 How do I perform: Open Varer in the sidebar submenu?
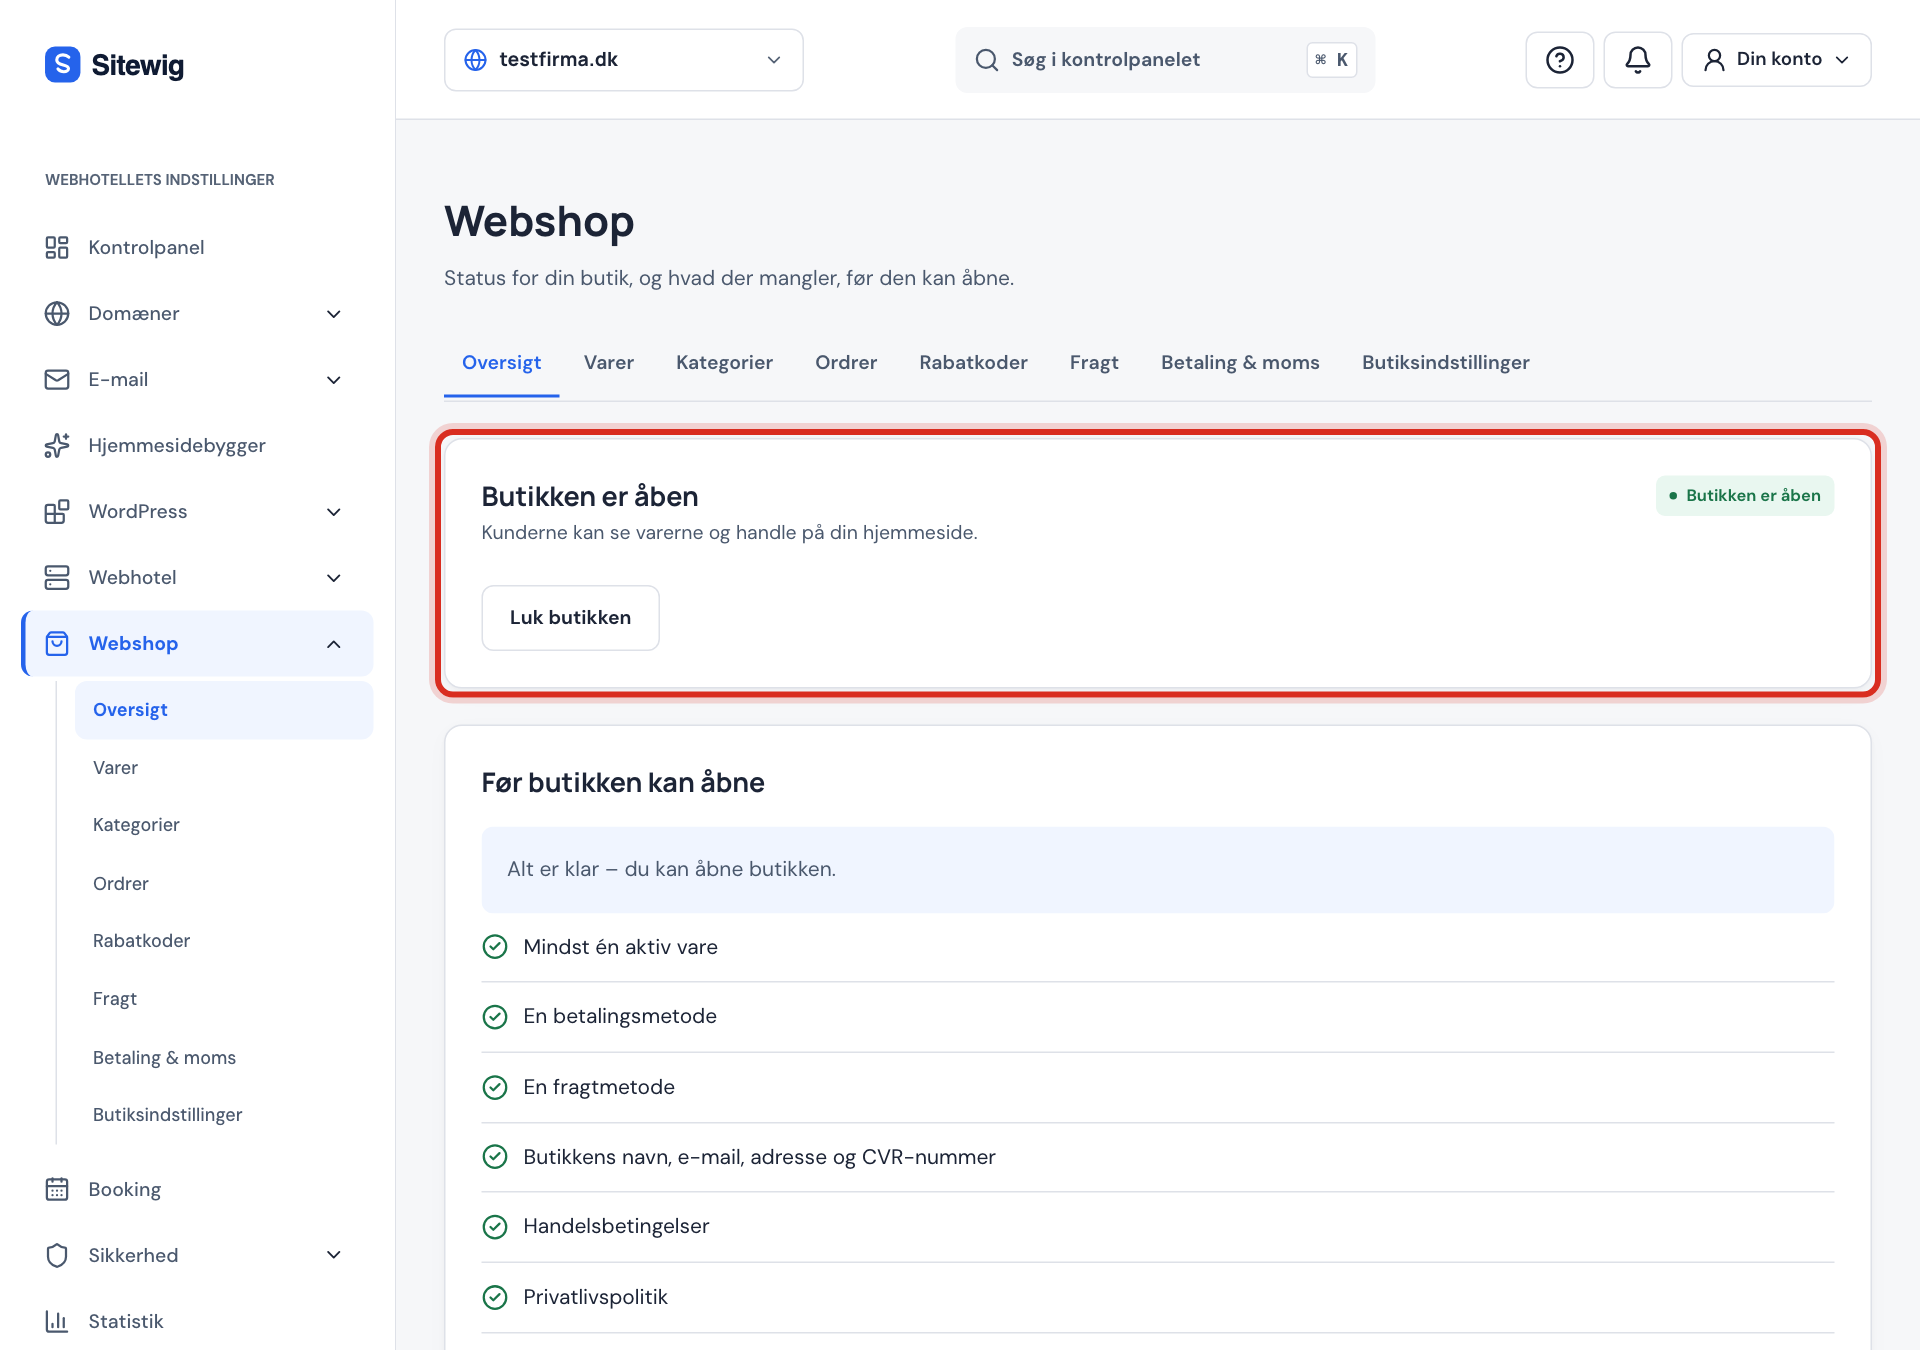[224, 768]
